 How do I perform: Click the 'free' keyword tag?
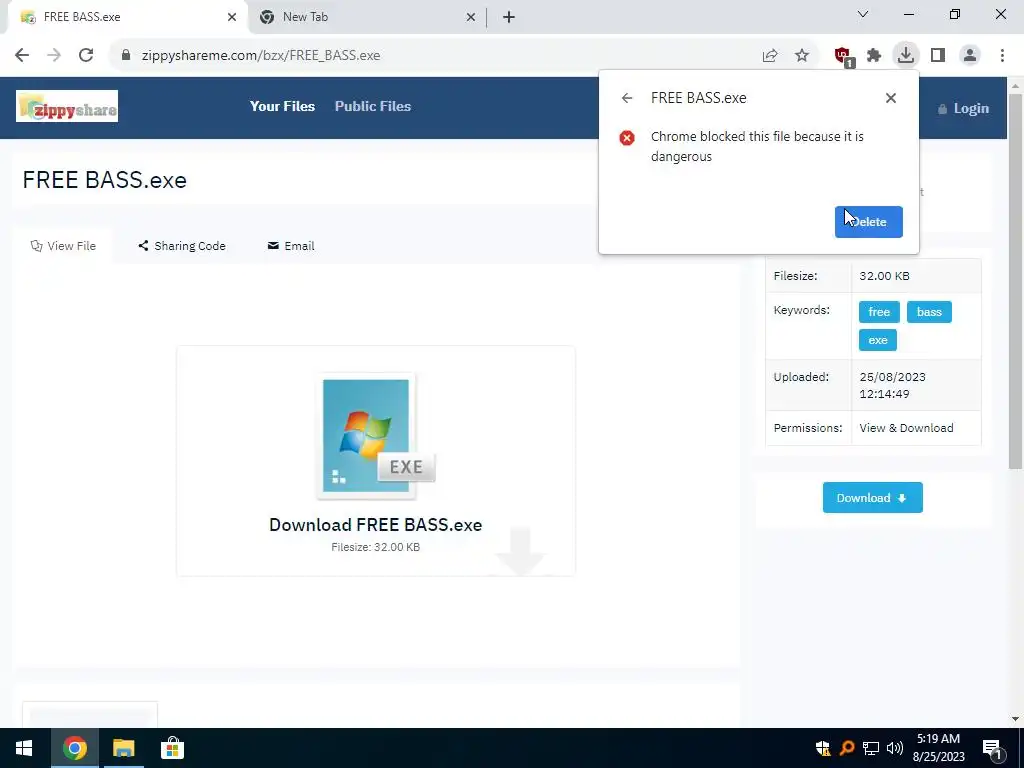click(x=879, y=312)
